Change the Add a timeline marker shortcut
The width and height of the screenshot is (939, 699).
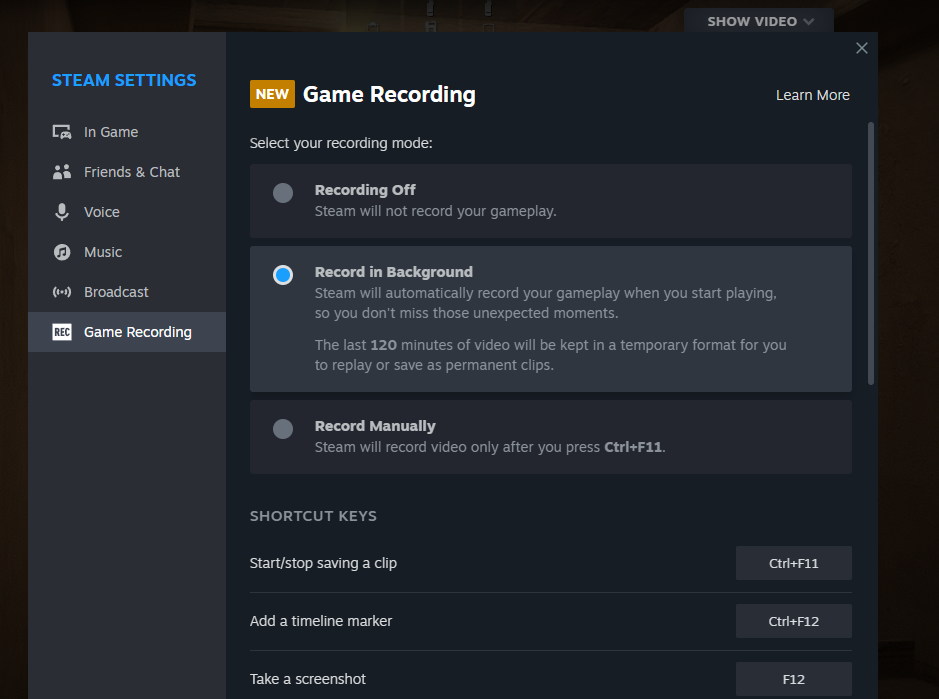793,621
